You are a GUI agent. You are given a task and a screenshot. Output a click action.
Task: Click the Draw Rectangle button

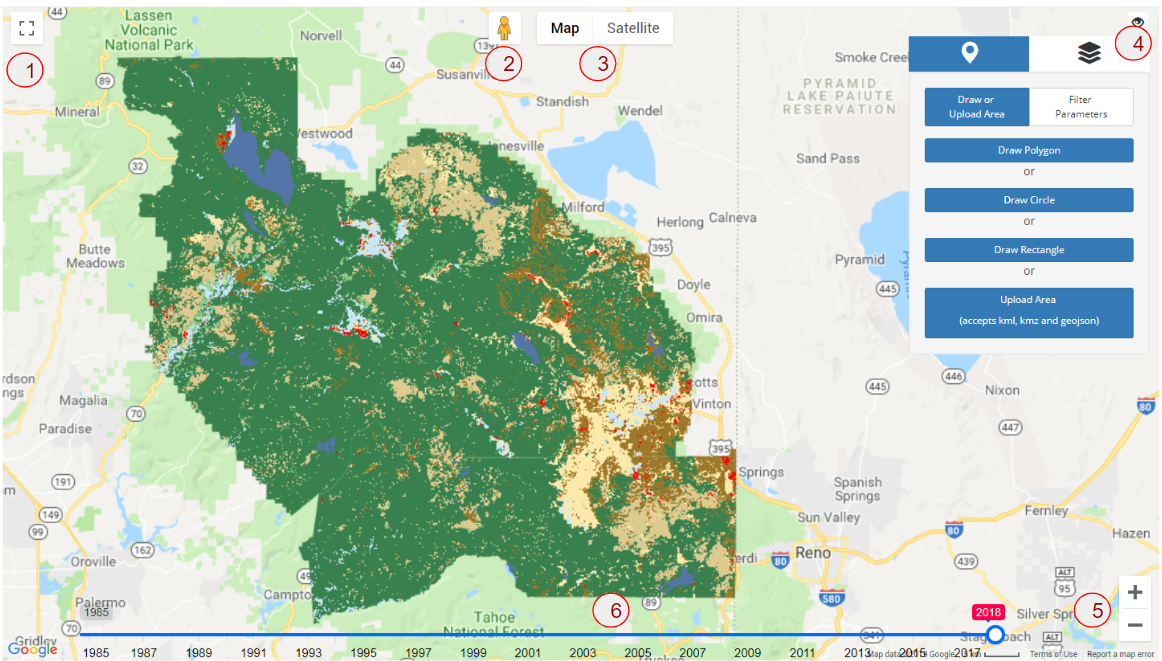[x=1029, y=250]
